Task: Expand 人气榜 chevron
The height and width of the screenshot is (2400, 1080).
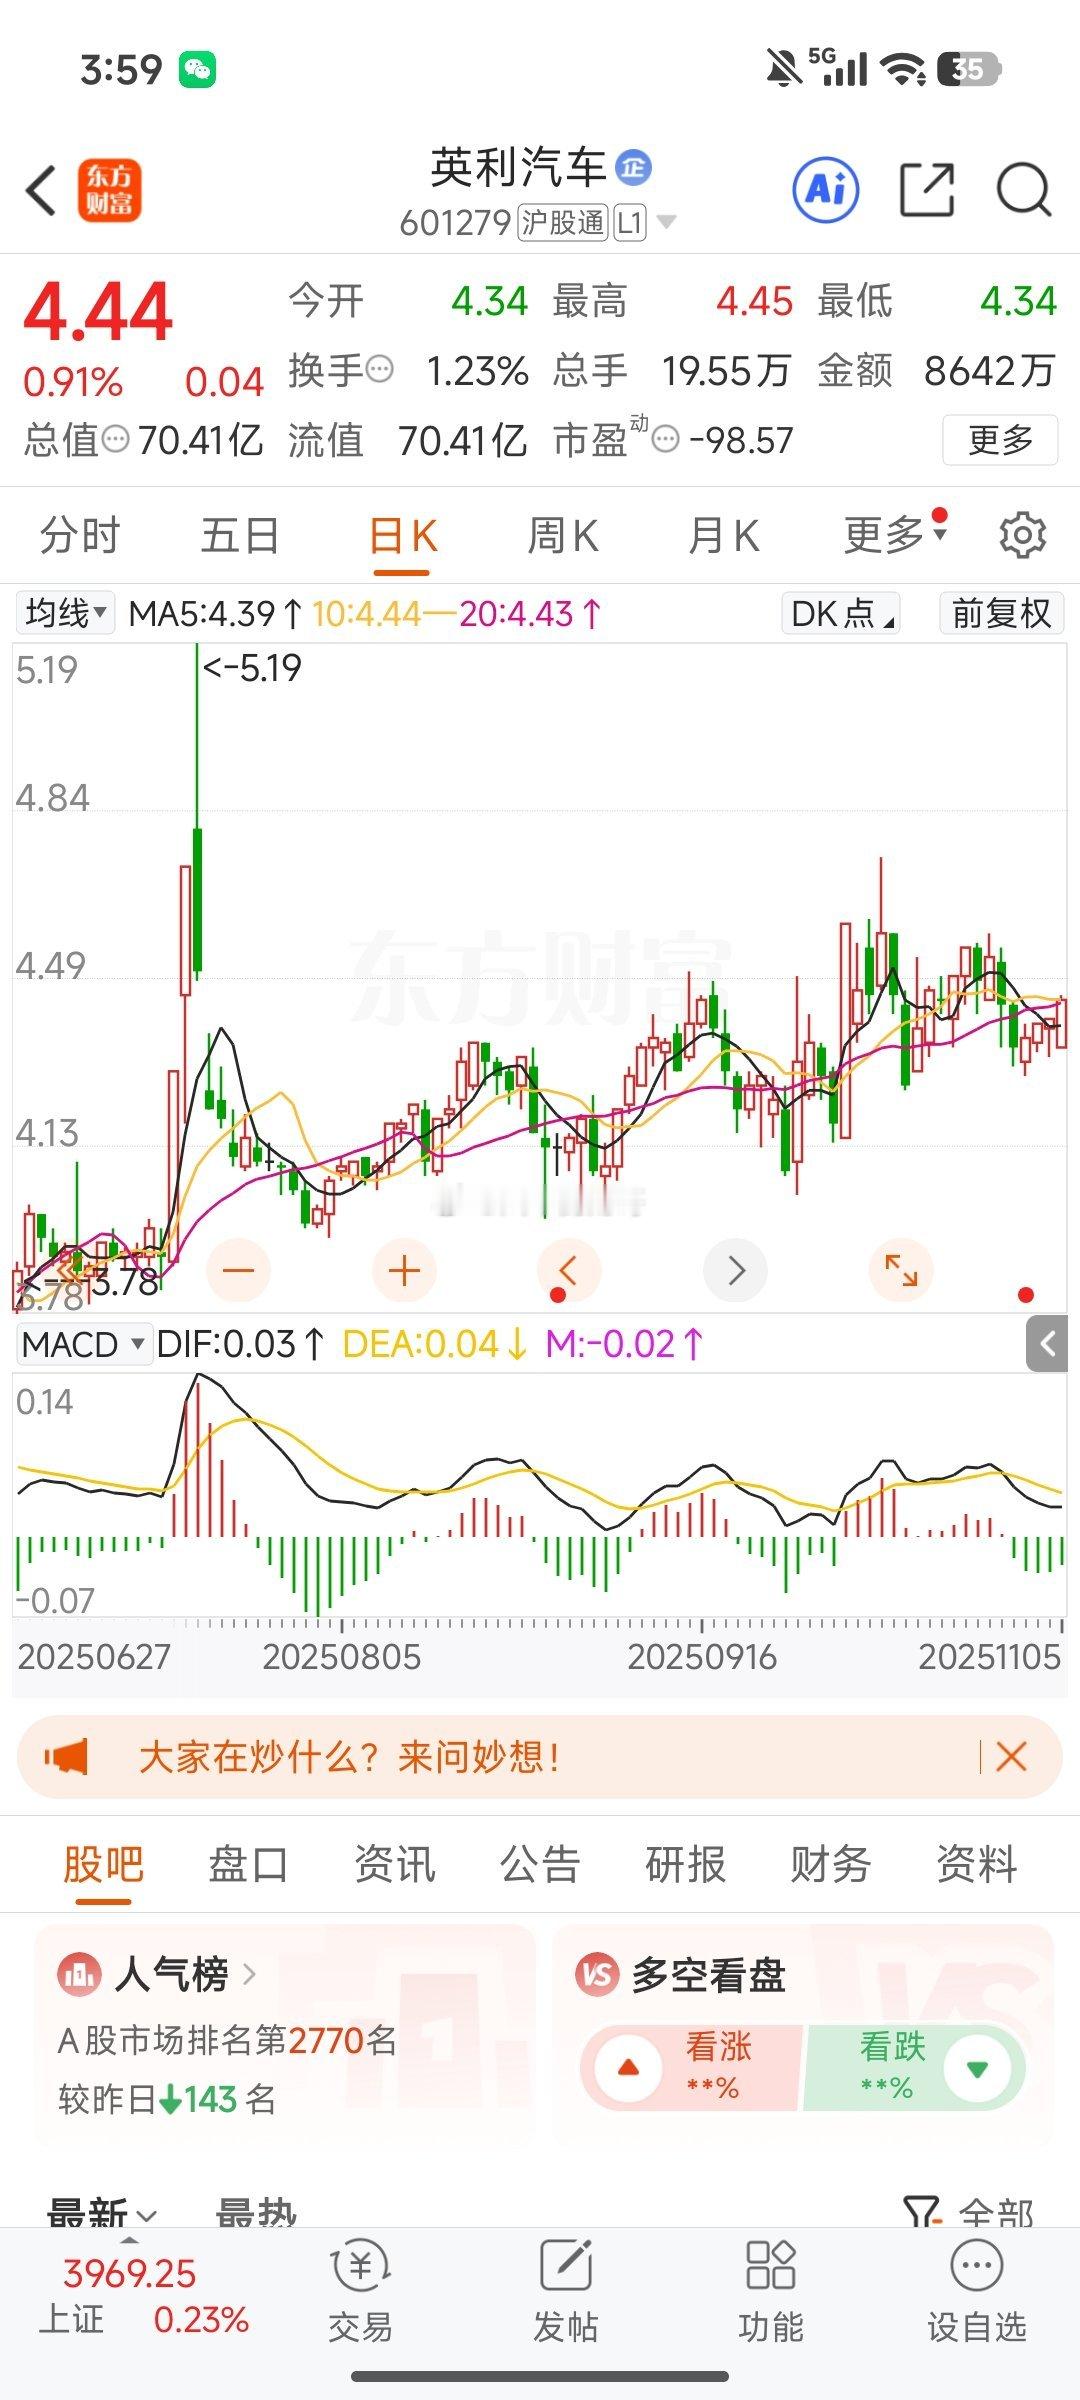Action: pyautogui.click(x=249, y=1974)
